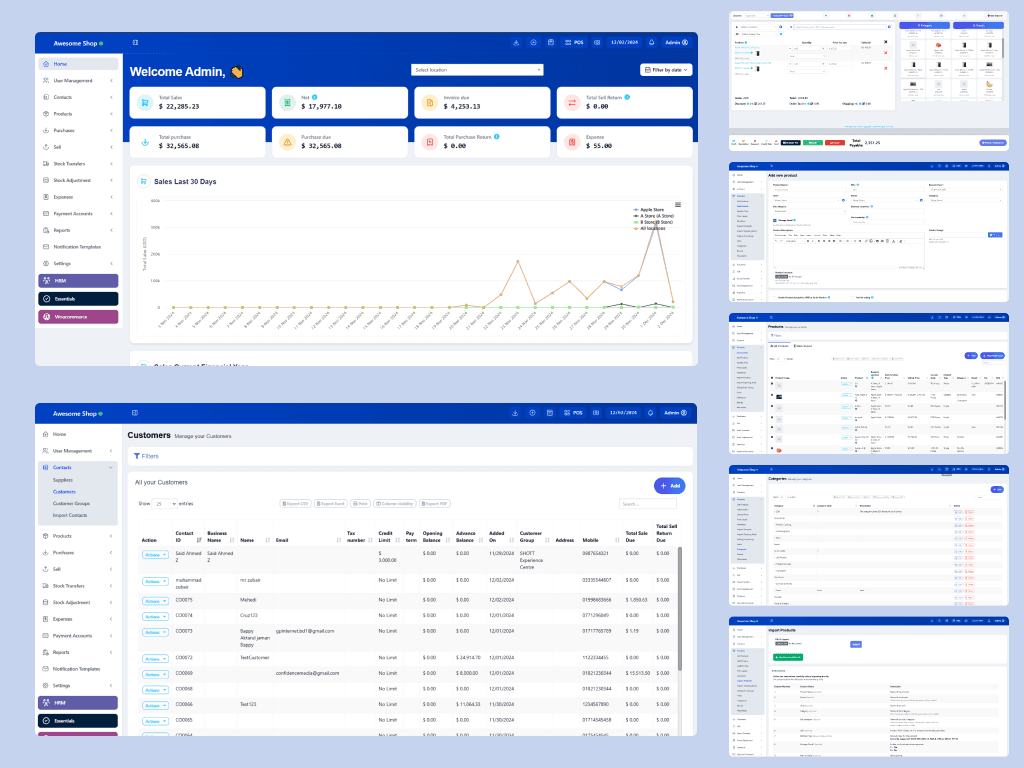This screenshot has height=768, width=1024.
Task: Click Essentials button in dashboard sidebar
Action: 78,298
